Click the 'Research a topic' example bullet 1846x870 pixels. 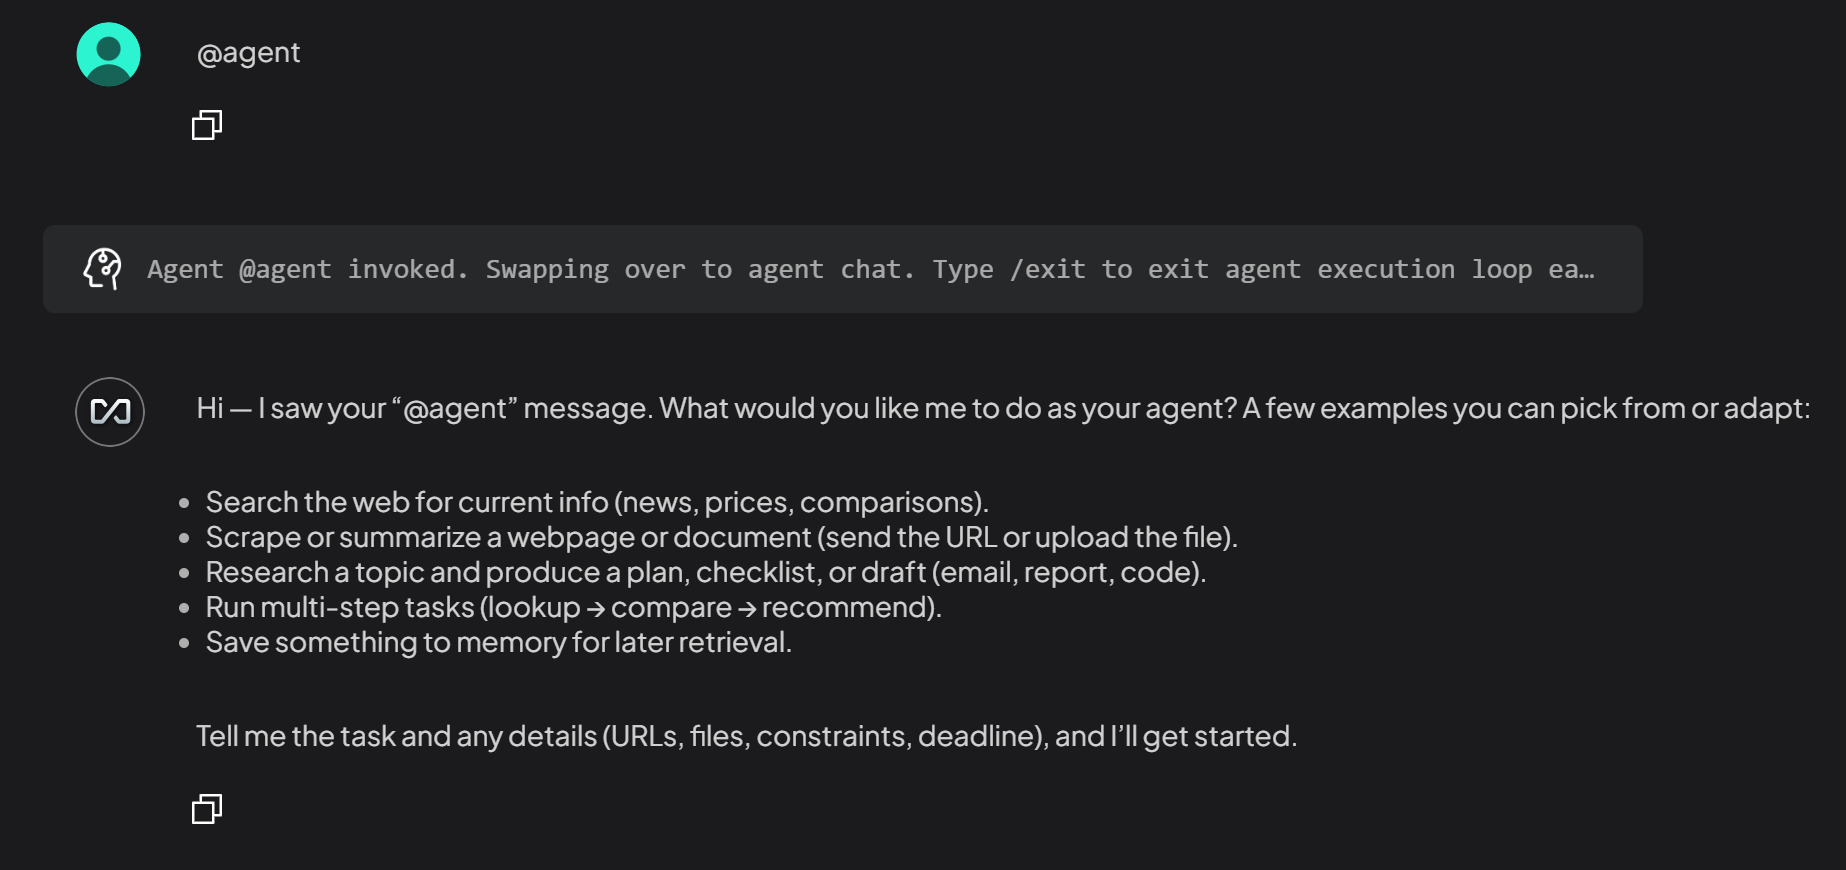pyautogui.click(x=706, y=572)
